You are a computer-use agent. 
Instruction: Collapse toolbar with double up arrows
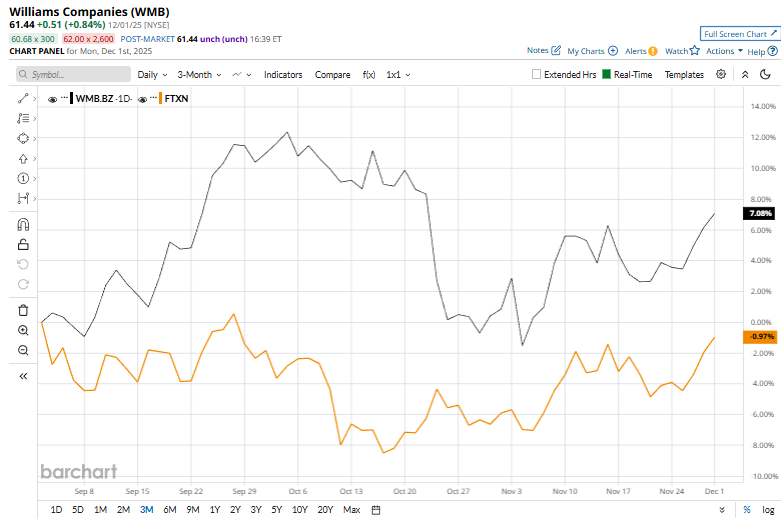coord(745,74)
